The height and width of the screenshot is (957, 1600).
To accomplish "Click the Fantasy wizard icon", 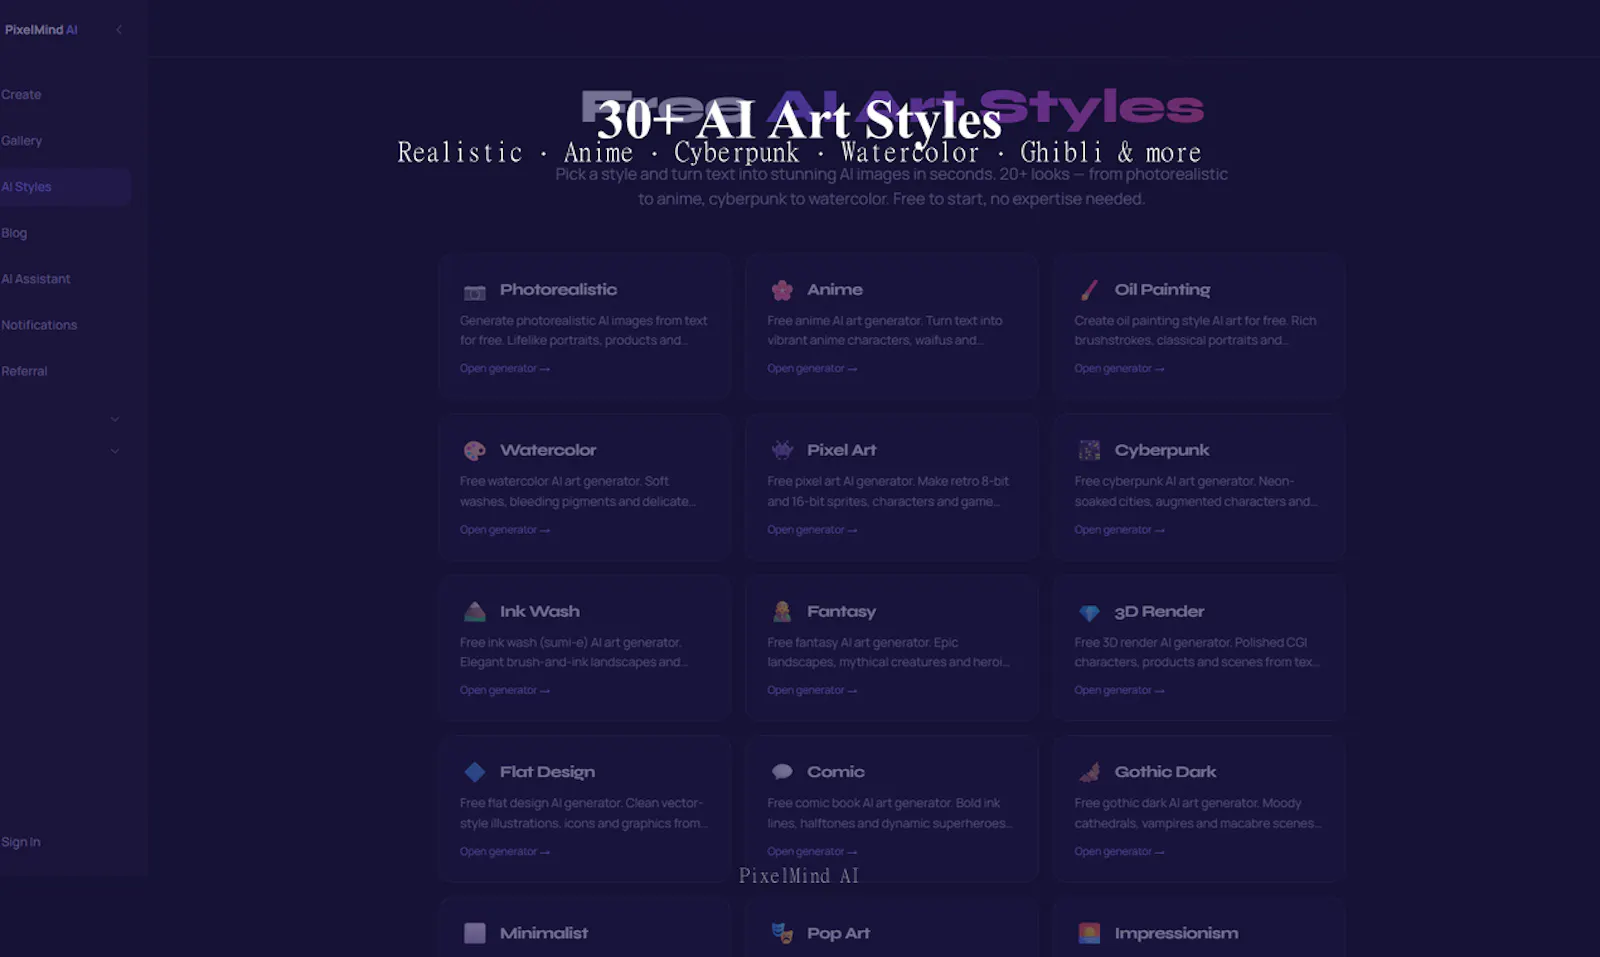I will coord(782,611).
